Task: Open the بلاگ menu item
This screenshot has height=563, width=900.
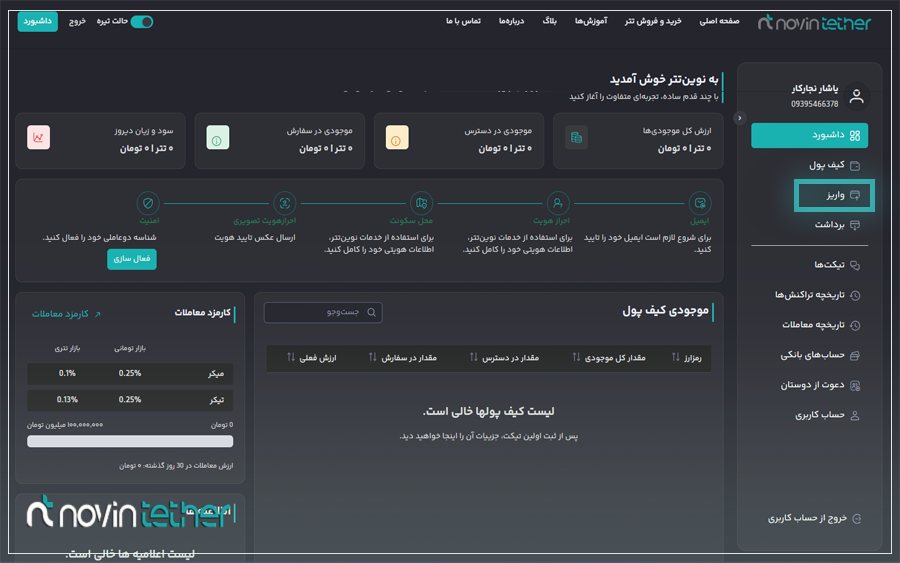Action: click(549, 21)
